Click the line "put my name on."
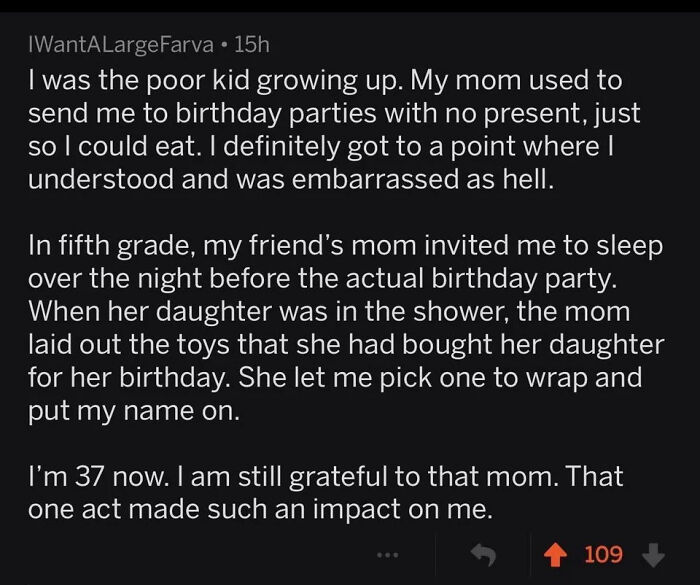 [134, 412]
